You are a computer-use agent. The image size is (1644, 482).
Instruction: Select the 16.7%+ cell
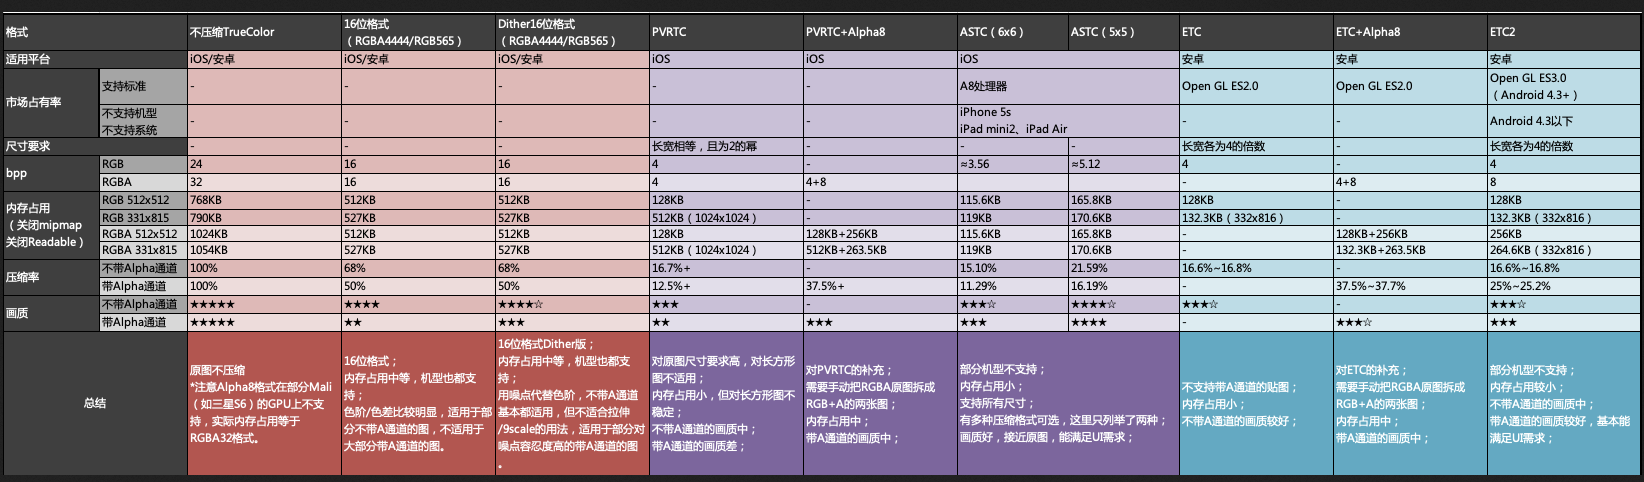(x=726, y=268)
